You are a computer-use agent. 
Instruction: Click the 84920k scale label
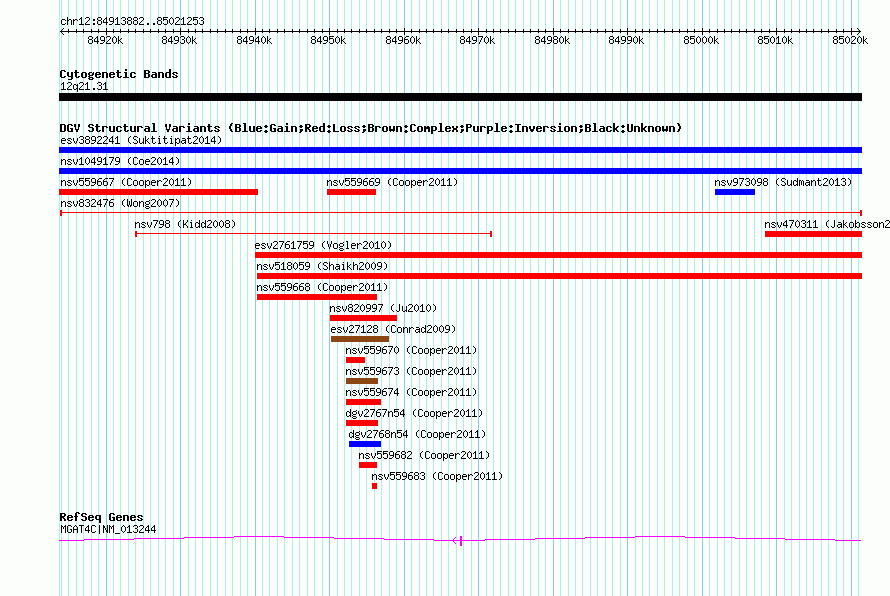105,40
